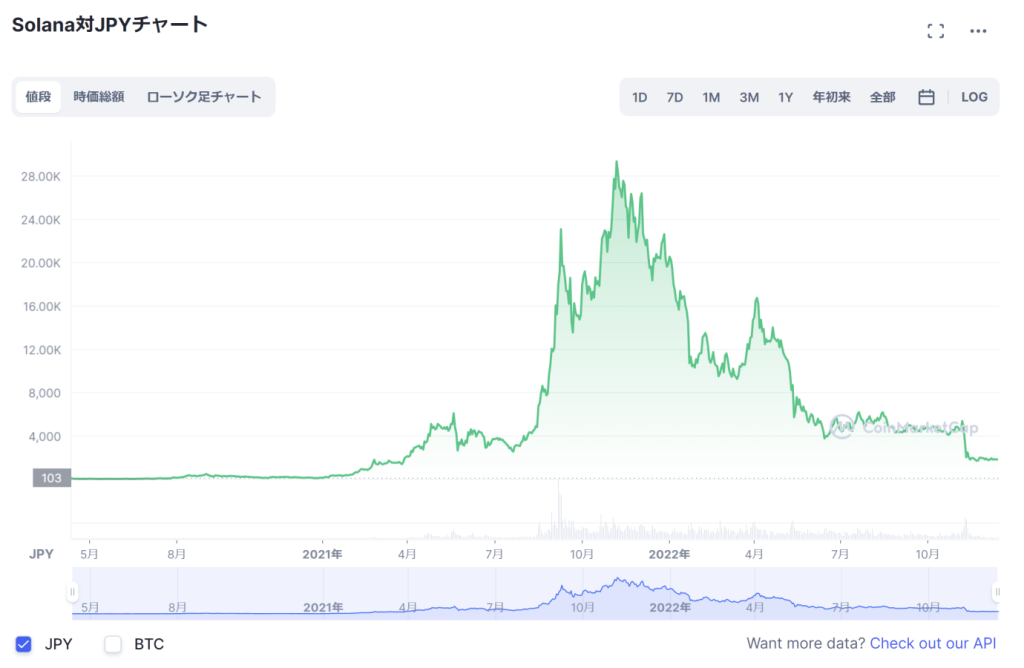Set chart range to 1M
The image size is (1024, 668).
[x=711, y=97]
